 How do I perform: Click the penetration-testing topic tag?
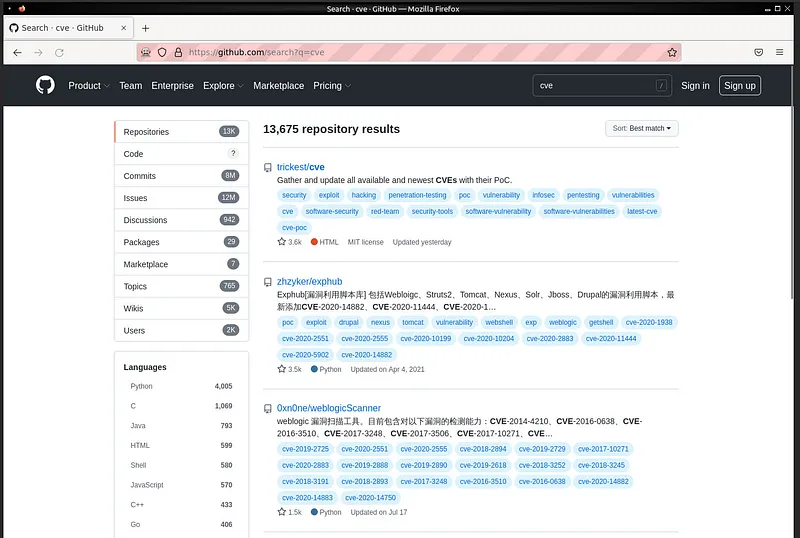pos(417,195)
